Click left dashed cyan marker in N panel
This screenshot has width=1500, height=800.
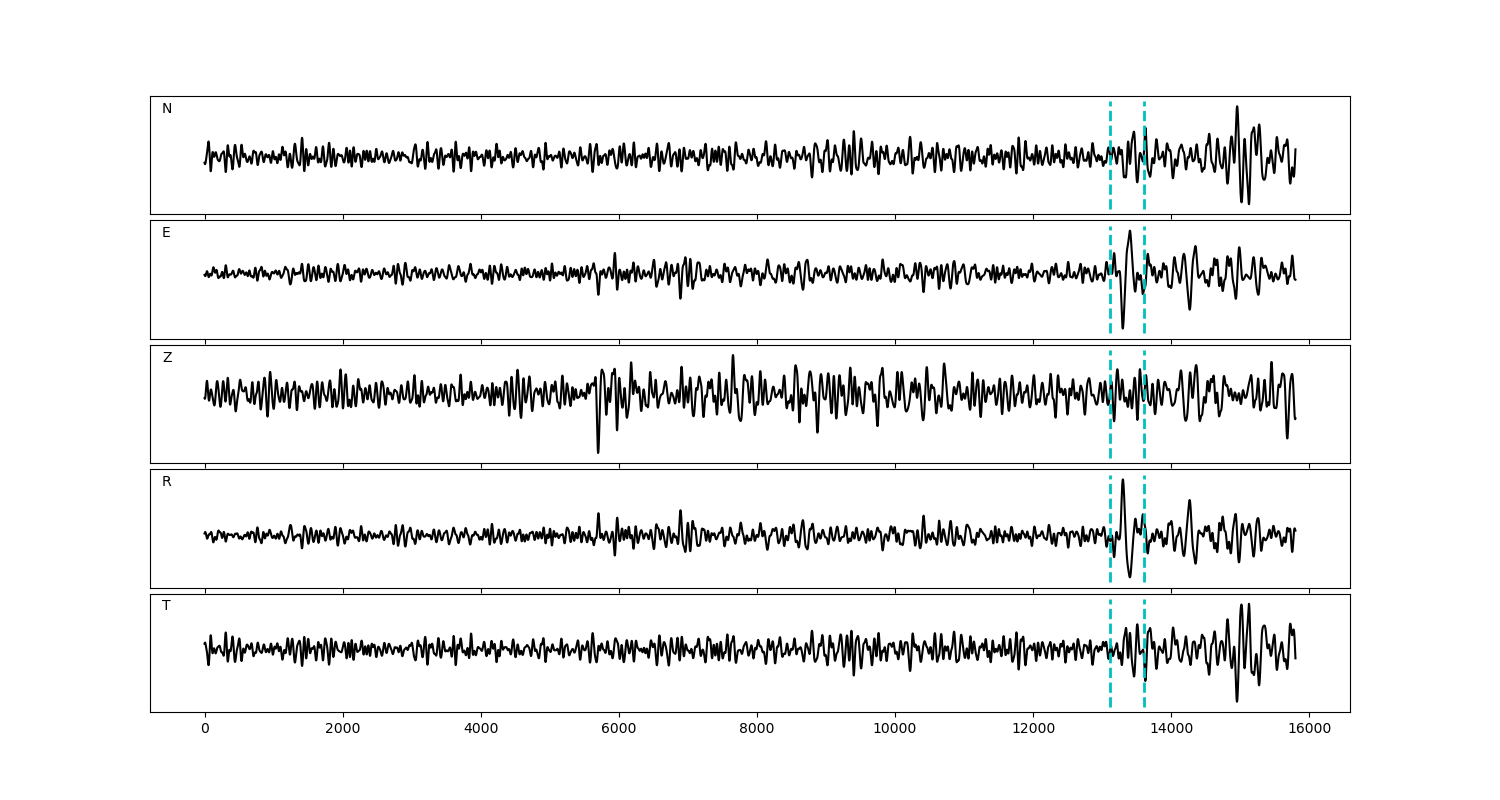[1110, 155]
